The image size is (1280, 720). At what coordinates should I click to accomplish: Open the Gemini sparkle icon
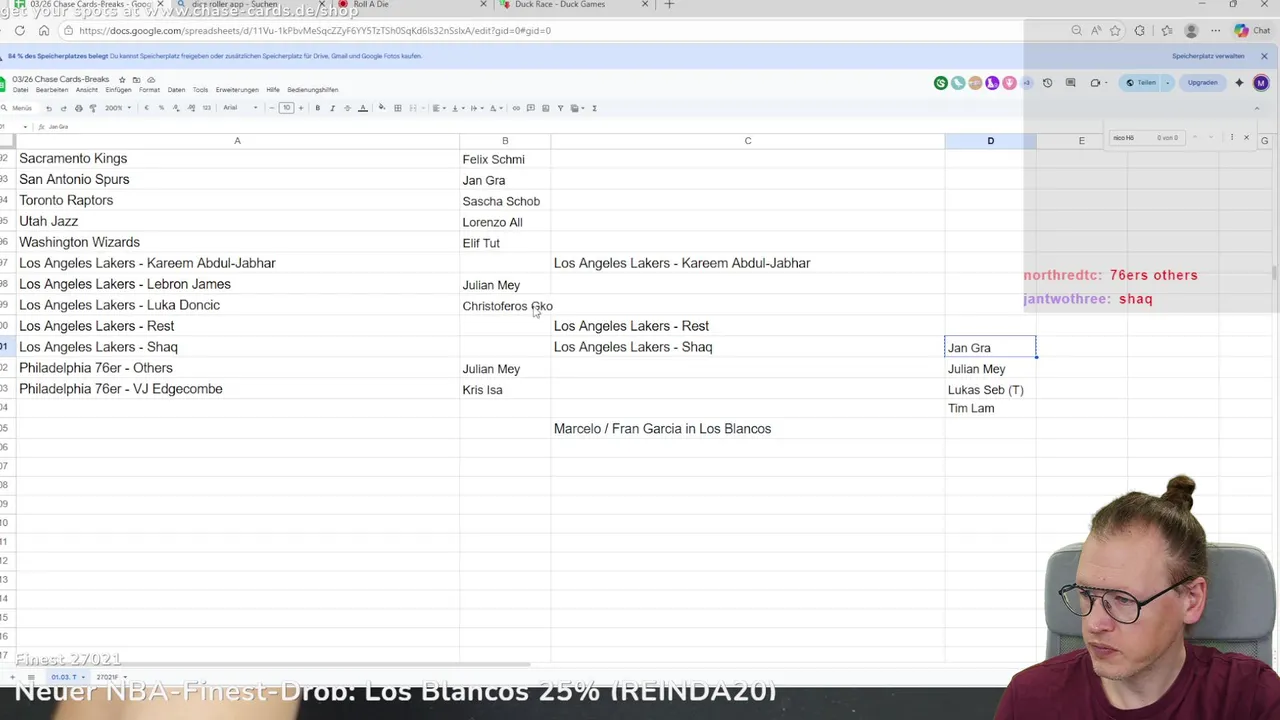tap(1239, 83)
